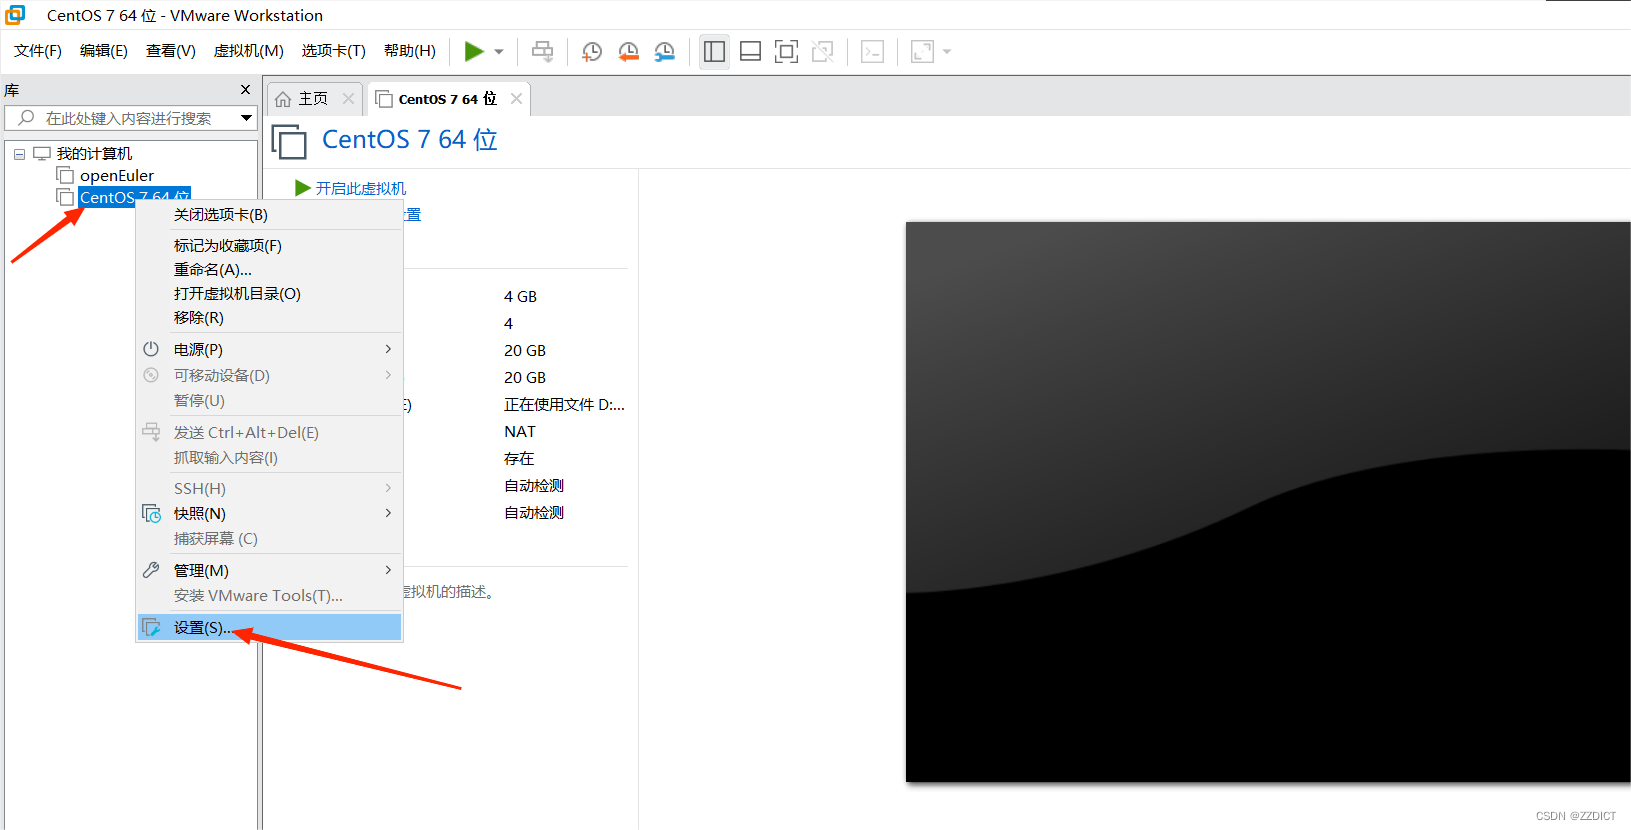The image size is (1631, 830).
Task: Click the send Ctrl+Alt+Del toolbar icon
Action: point(542,51)
